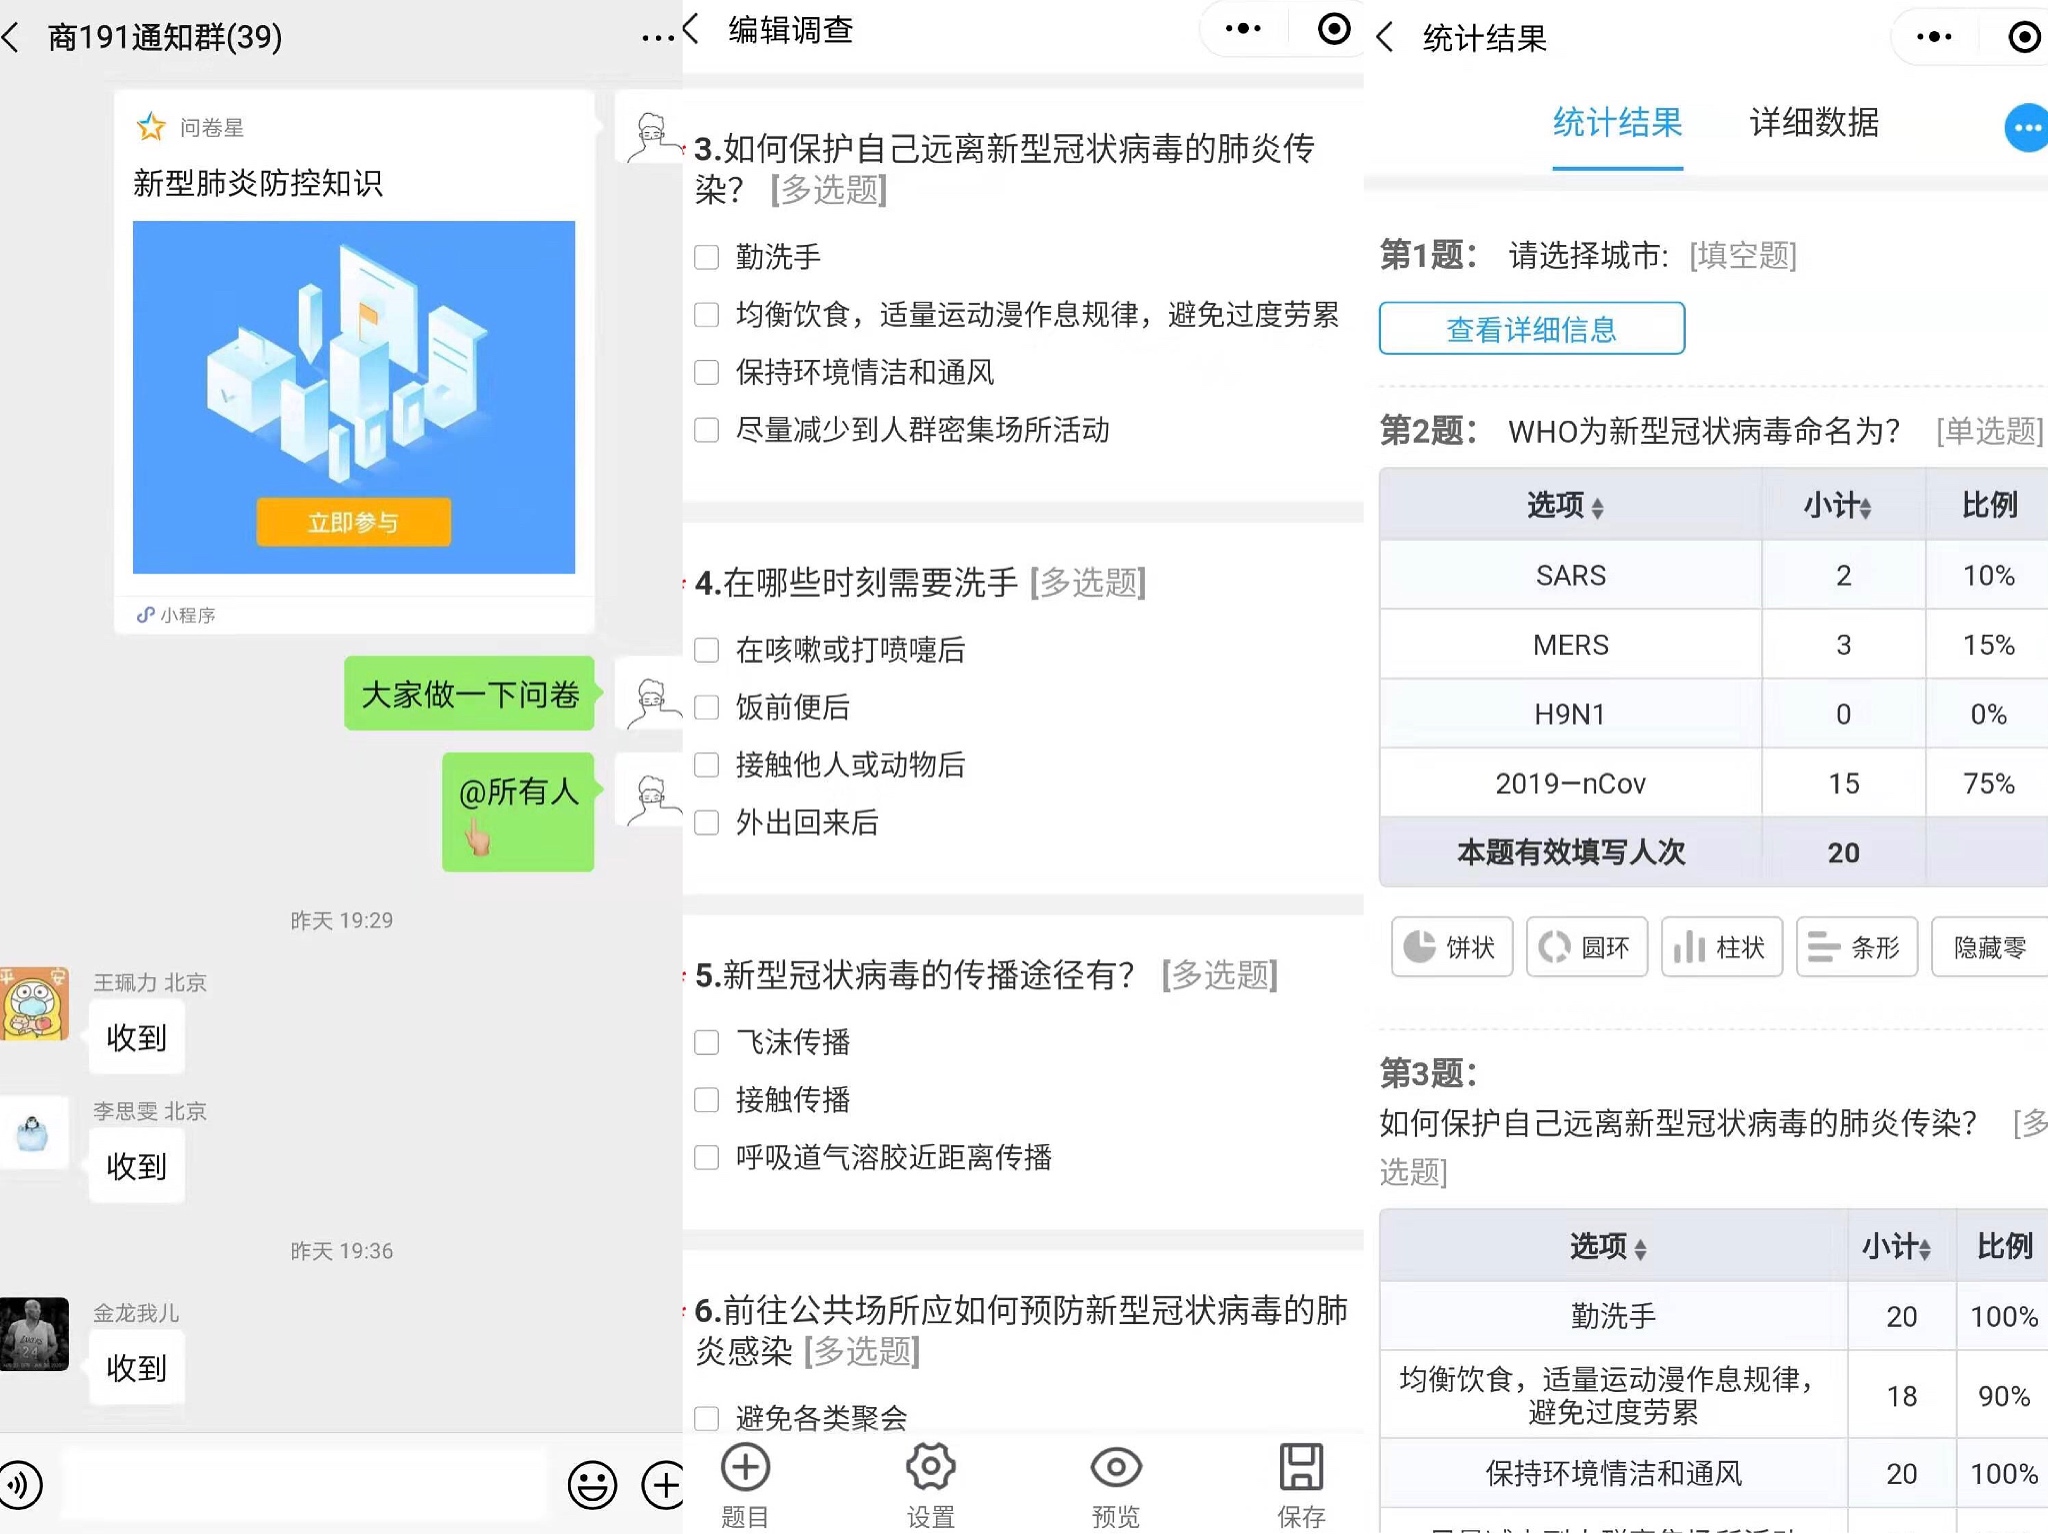Switch chart to 饼状 pie view

pyautogui.click(x=1451, y=946)
